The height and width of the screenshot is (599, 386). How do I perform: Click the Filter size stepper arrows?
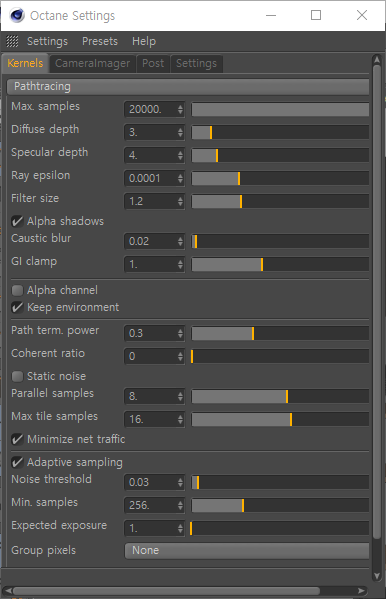[x=180, y=201]
